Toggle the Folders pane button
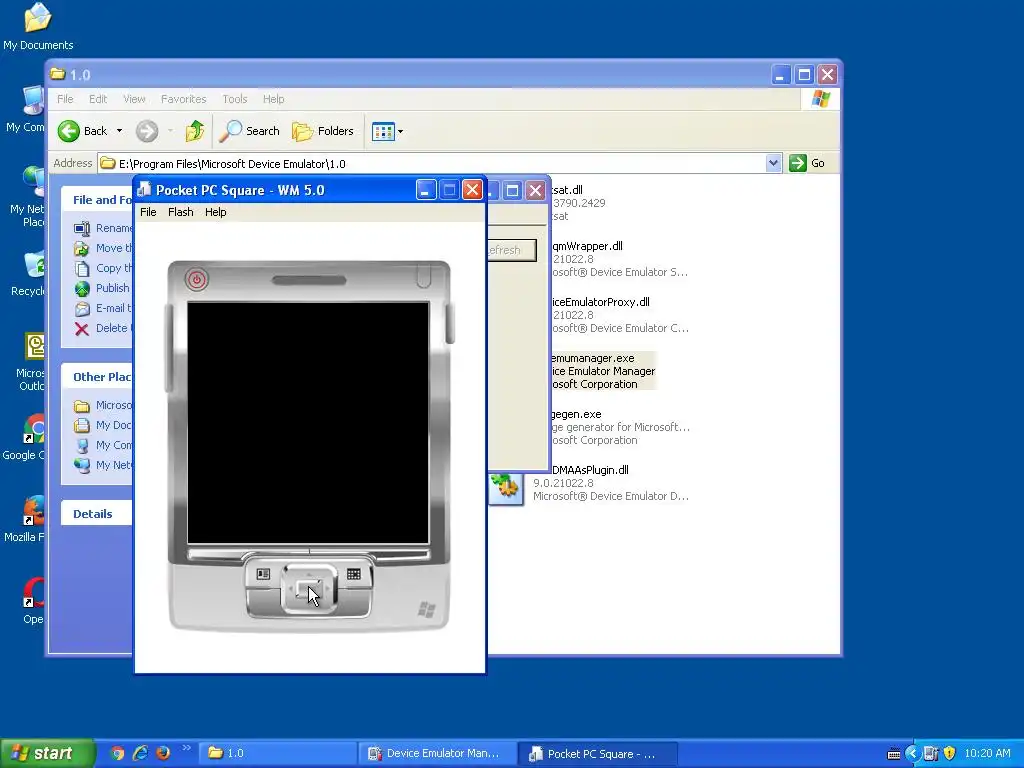 click(x=323, y=131)
